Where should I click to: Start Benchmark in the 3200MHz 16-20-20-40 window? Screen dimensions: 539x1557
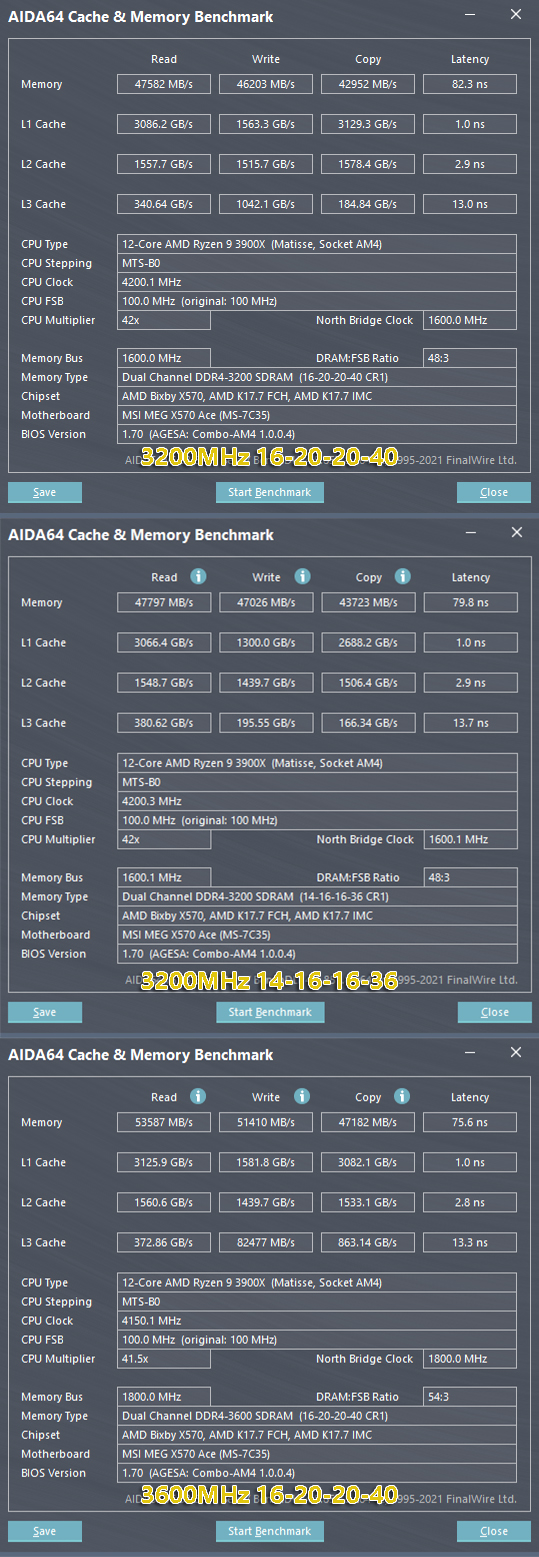tap(269, 492)
